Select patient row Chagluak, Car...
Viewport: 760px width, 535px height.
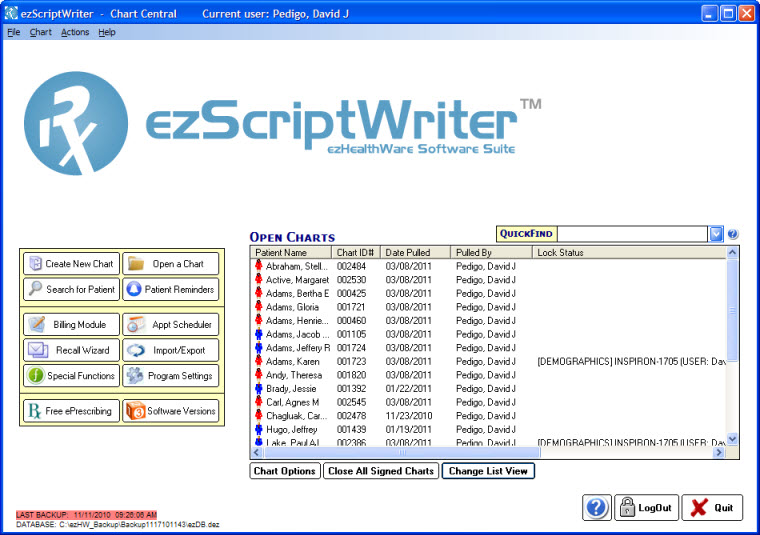(x=488, y=415)
